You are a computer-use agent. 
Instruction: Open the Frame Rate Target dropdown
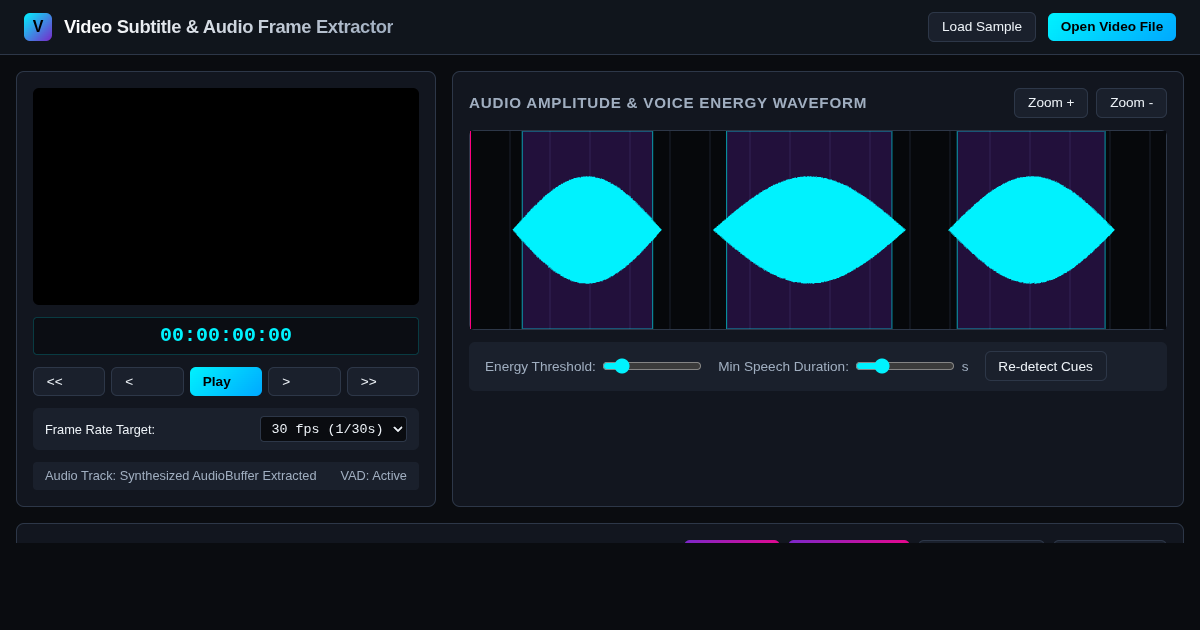point(333,429)
